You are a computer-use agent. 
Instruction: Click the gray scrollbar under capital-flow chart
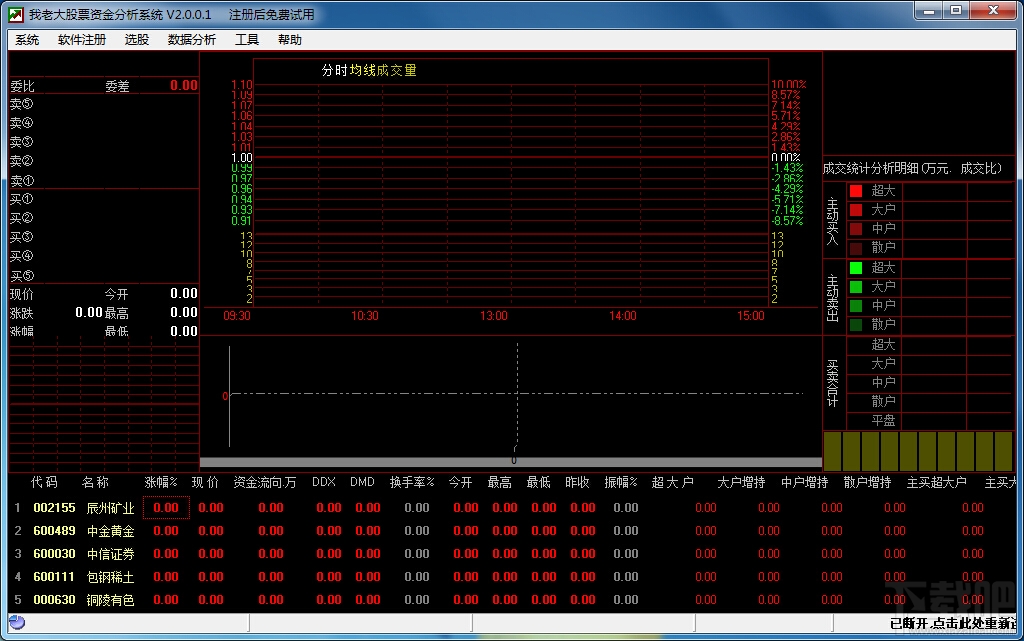[511, 462]
